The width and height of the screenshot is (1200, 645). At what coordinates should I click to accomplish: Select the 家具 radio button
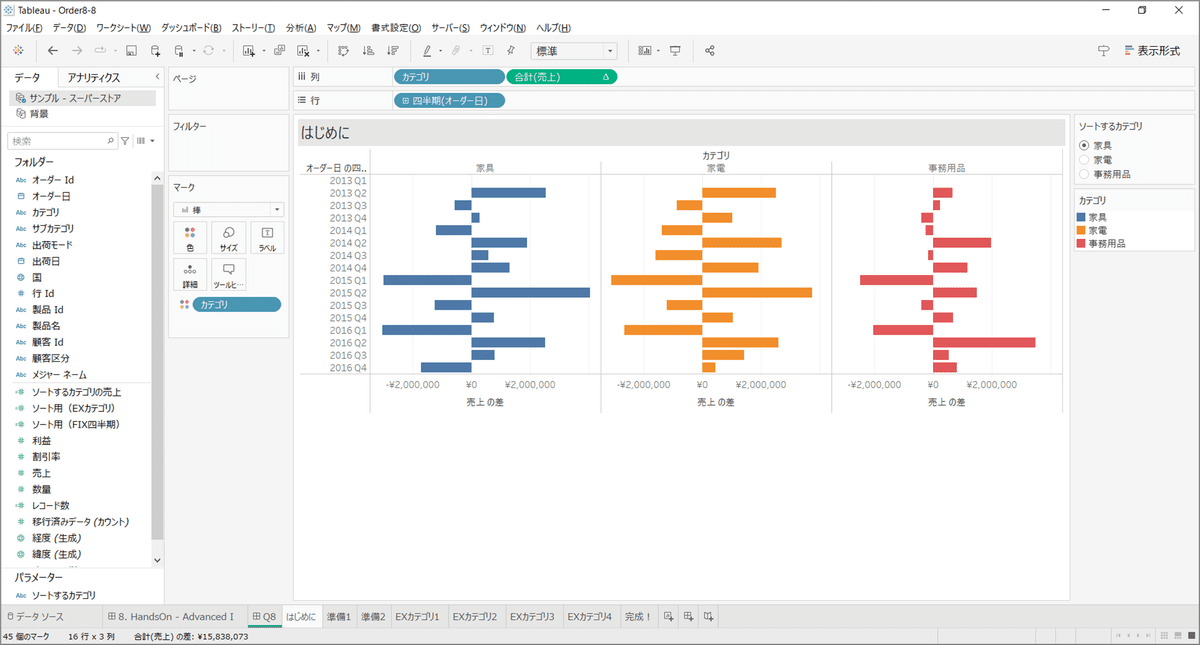point(1084,146)
